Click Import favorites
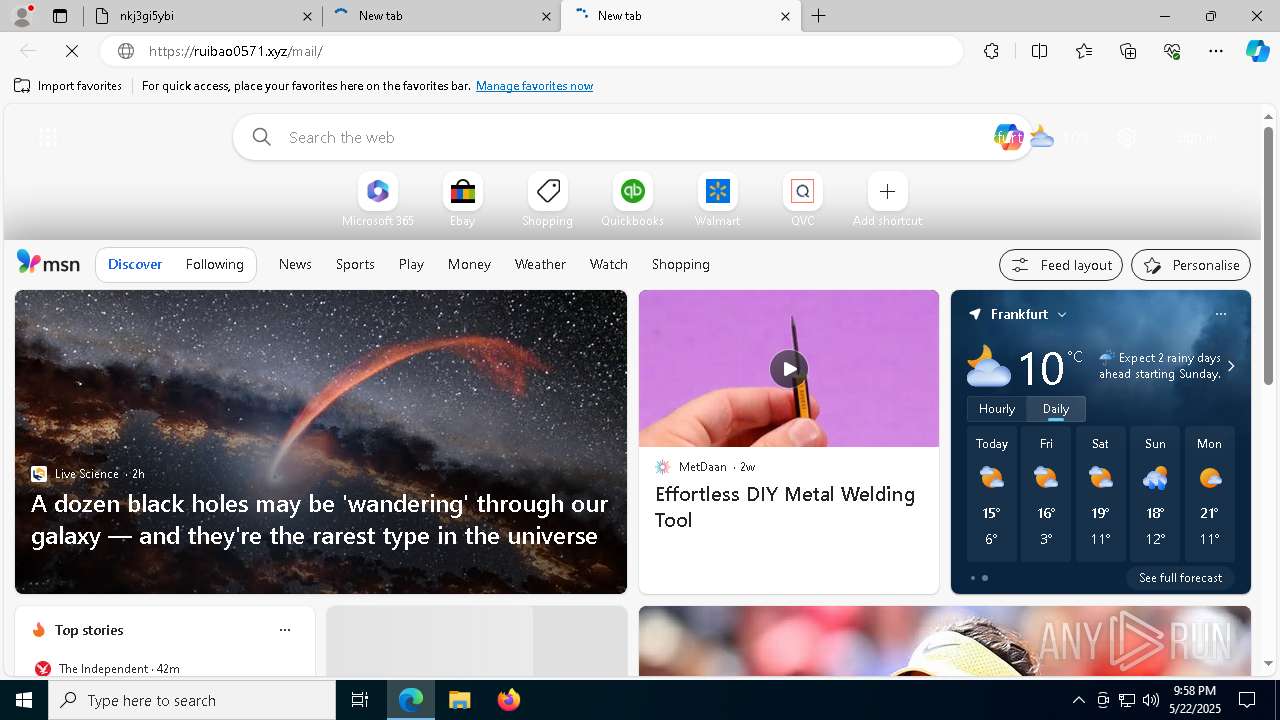 pyautogui.click(x=68, y=86)
